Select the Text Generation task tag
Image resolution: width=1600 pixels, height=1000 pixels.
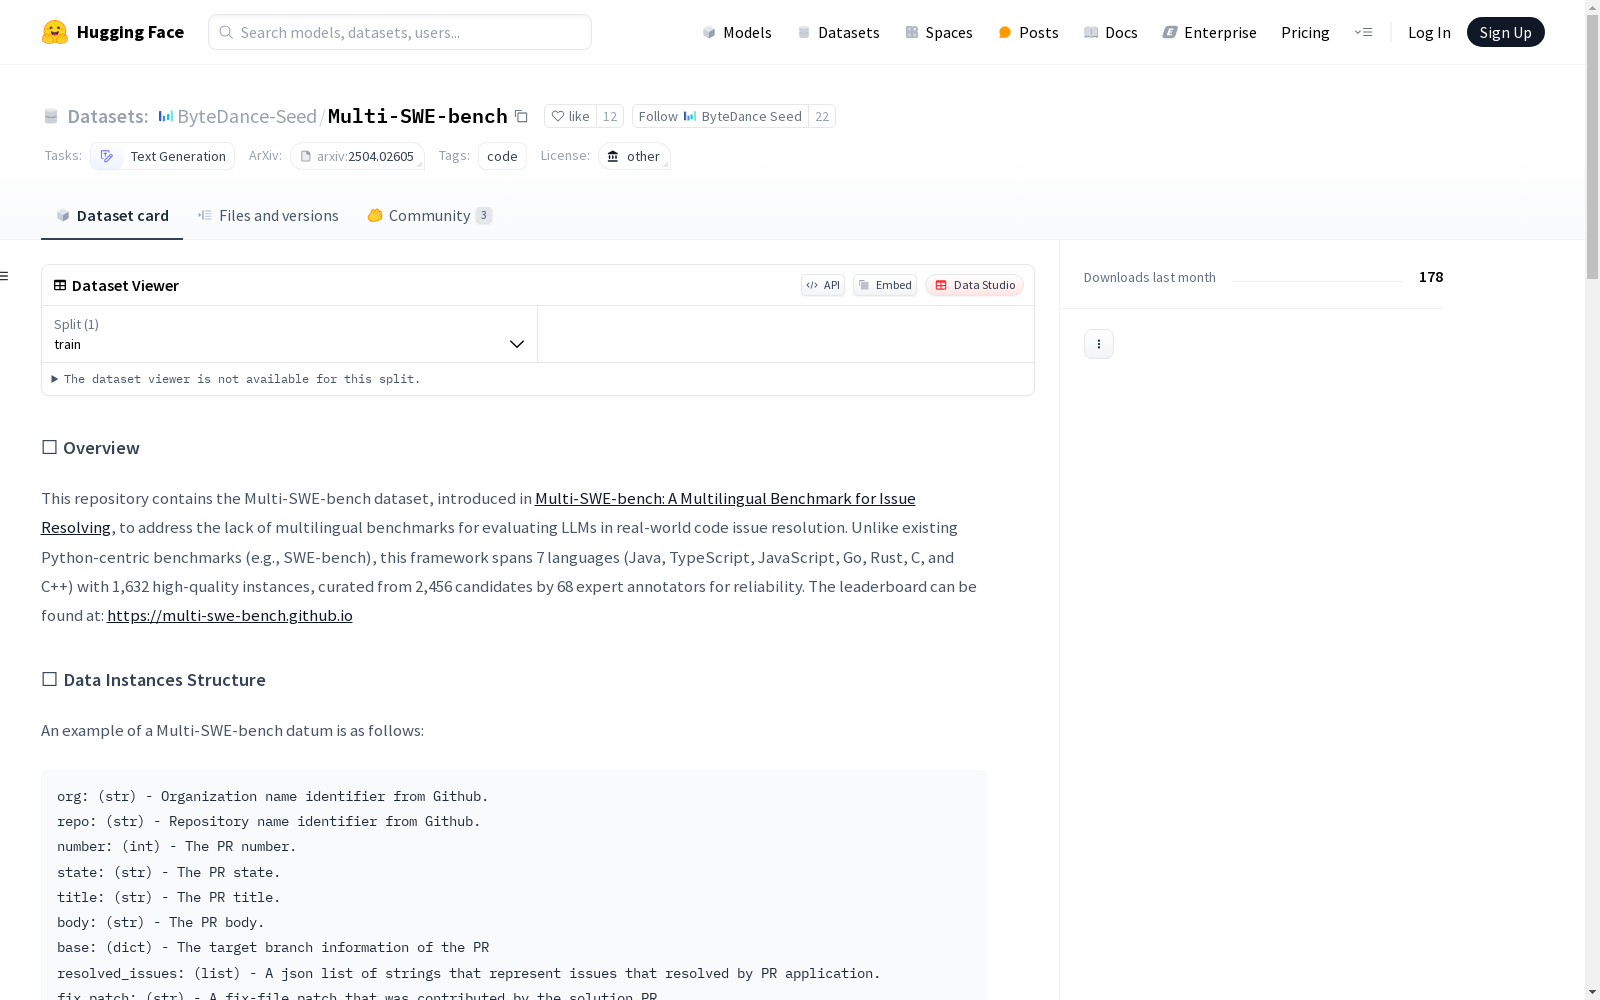(x=163, y=156)
